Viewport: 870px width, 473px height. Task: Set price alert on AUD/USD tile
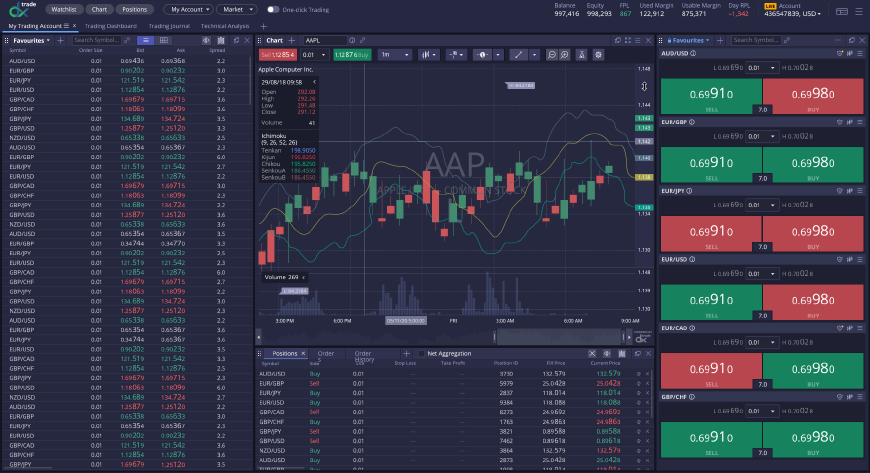coord(839,54)
